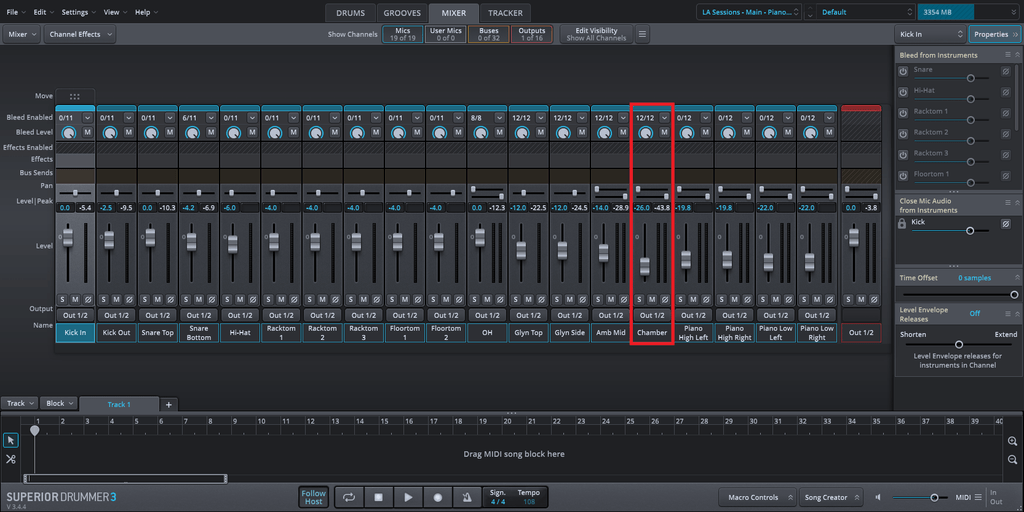Screen dimensions: 1024x512
Task: Click the OH channel bleed level knob
Action: pos(481,133)
